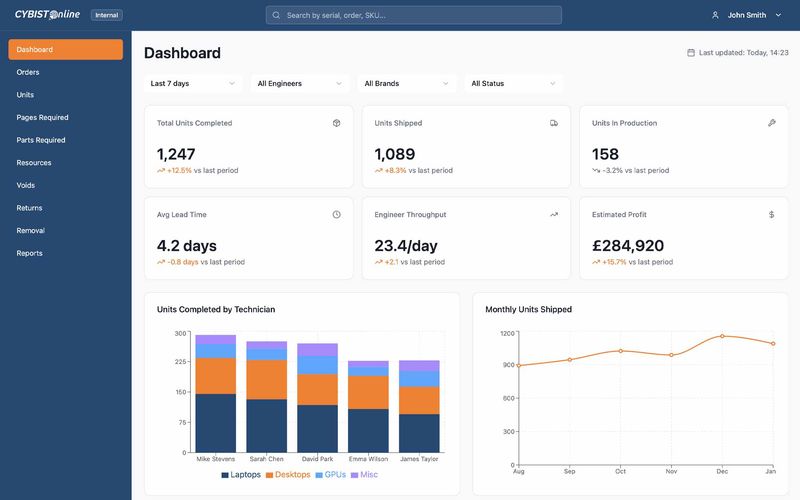Open Parts Required in the sidebar

point(65,140)
